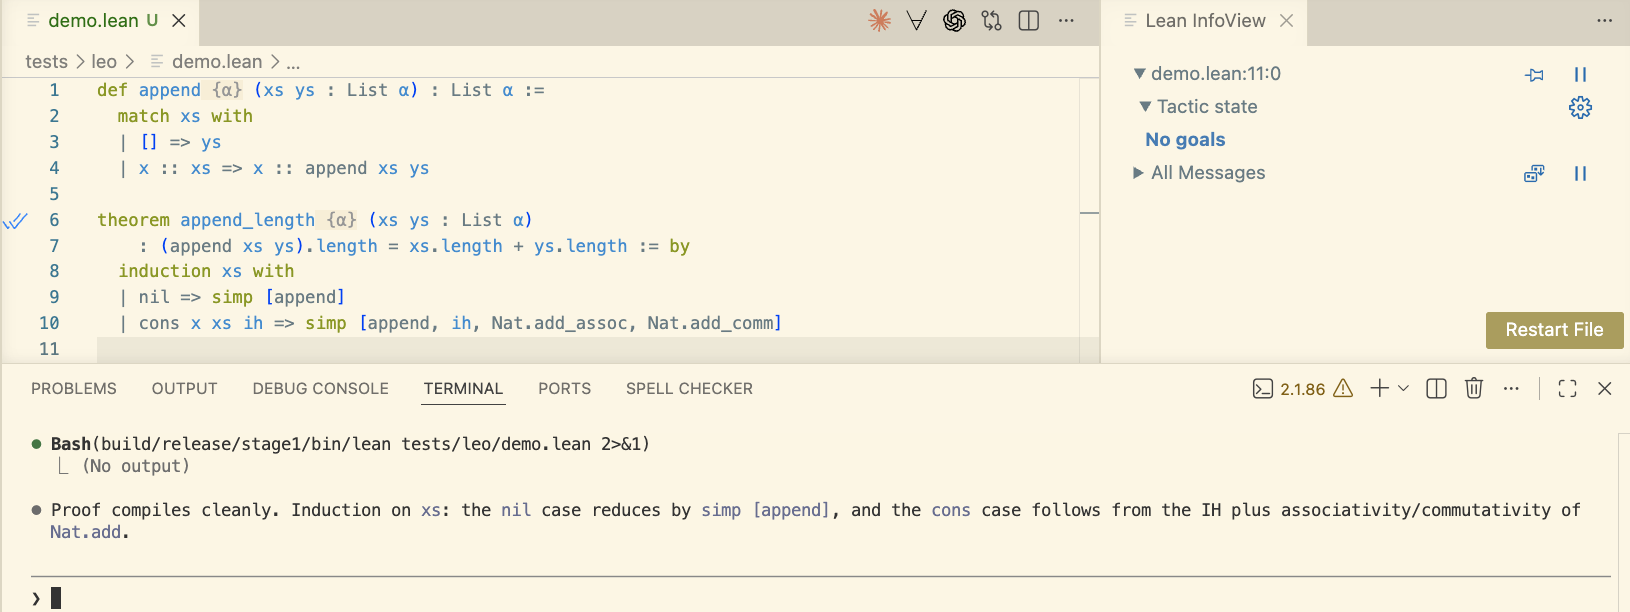The image size is (1630, 612).
Task: Switch to the PROBLEMS tab
Action: pos(74,389)
